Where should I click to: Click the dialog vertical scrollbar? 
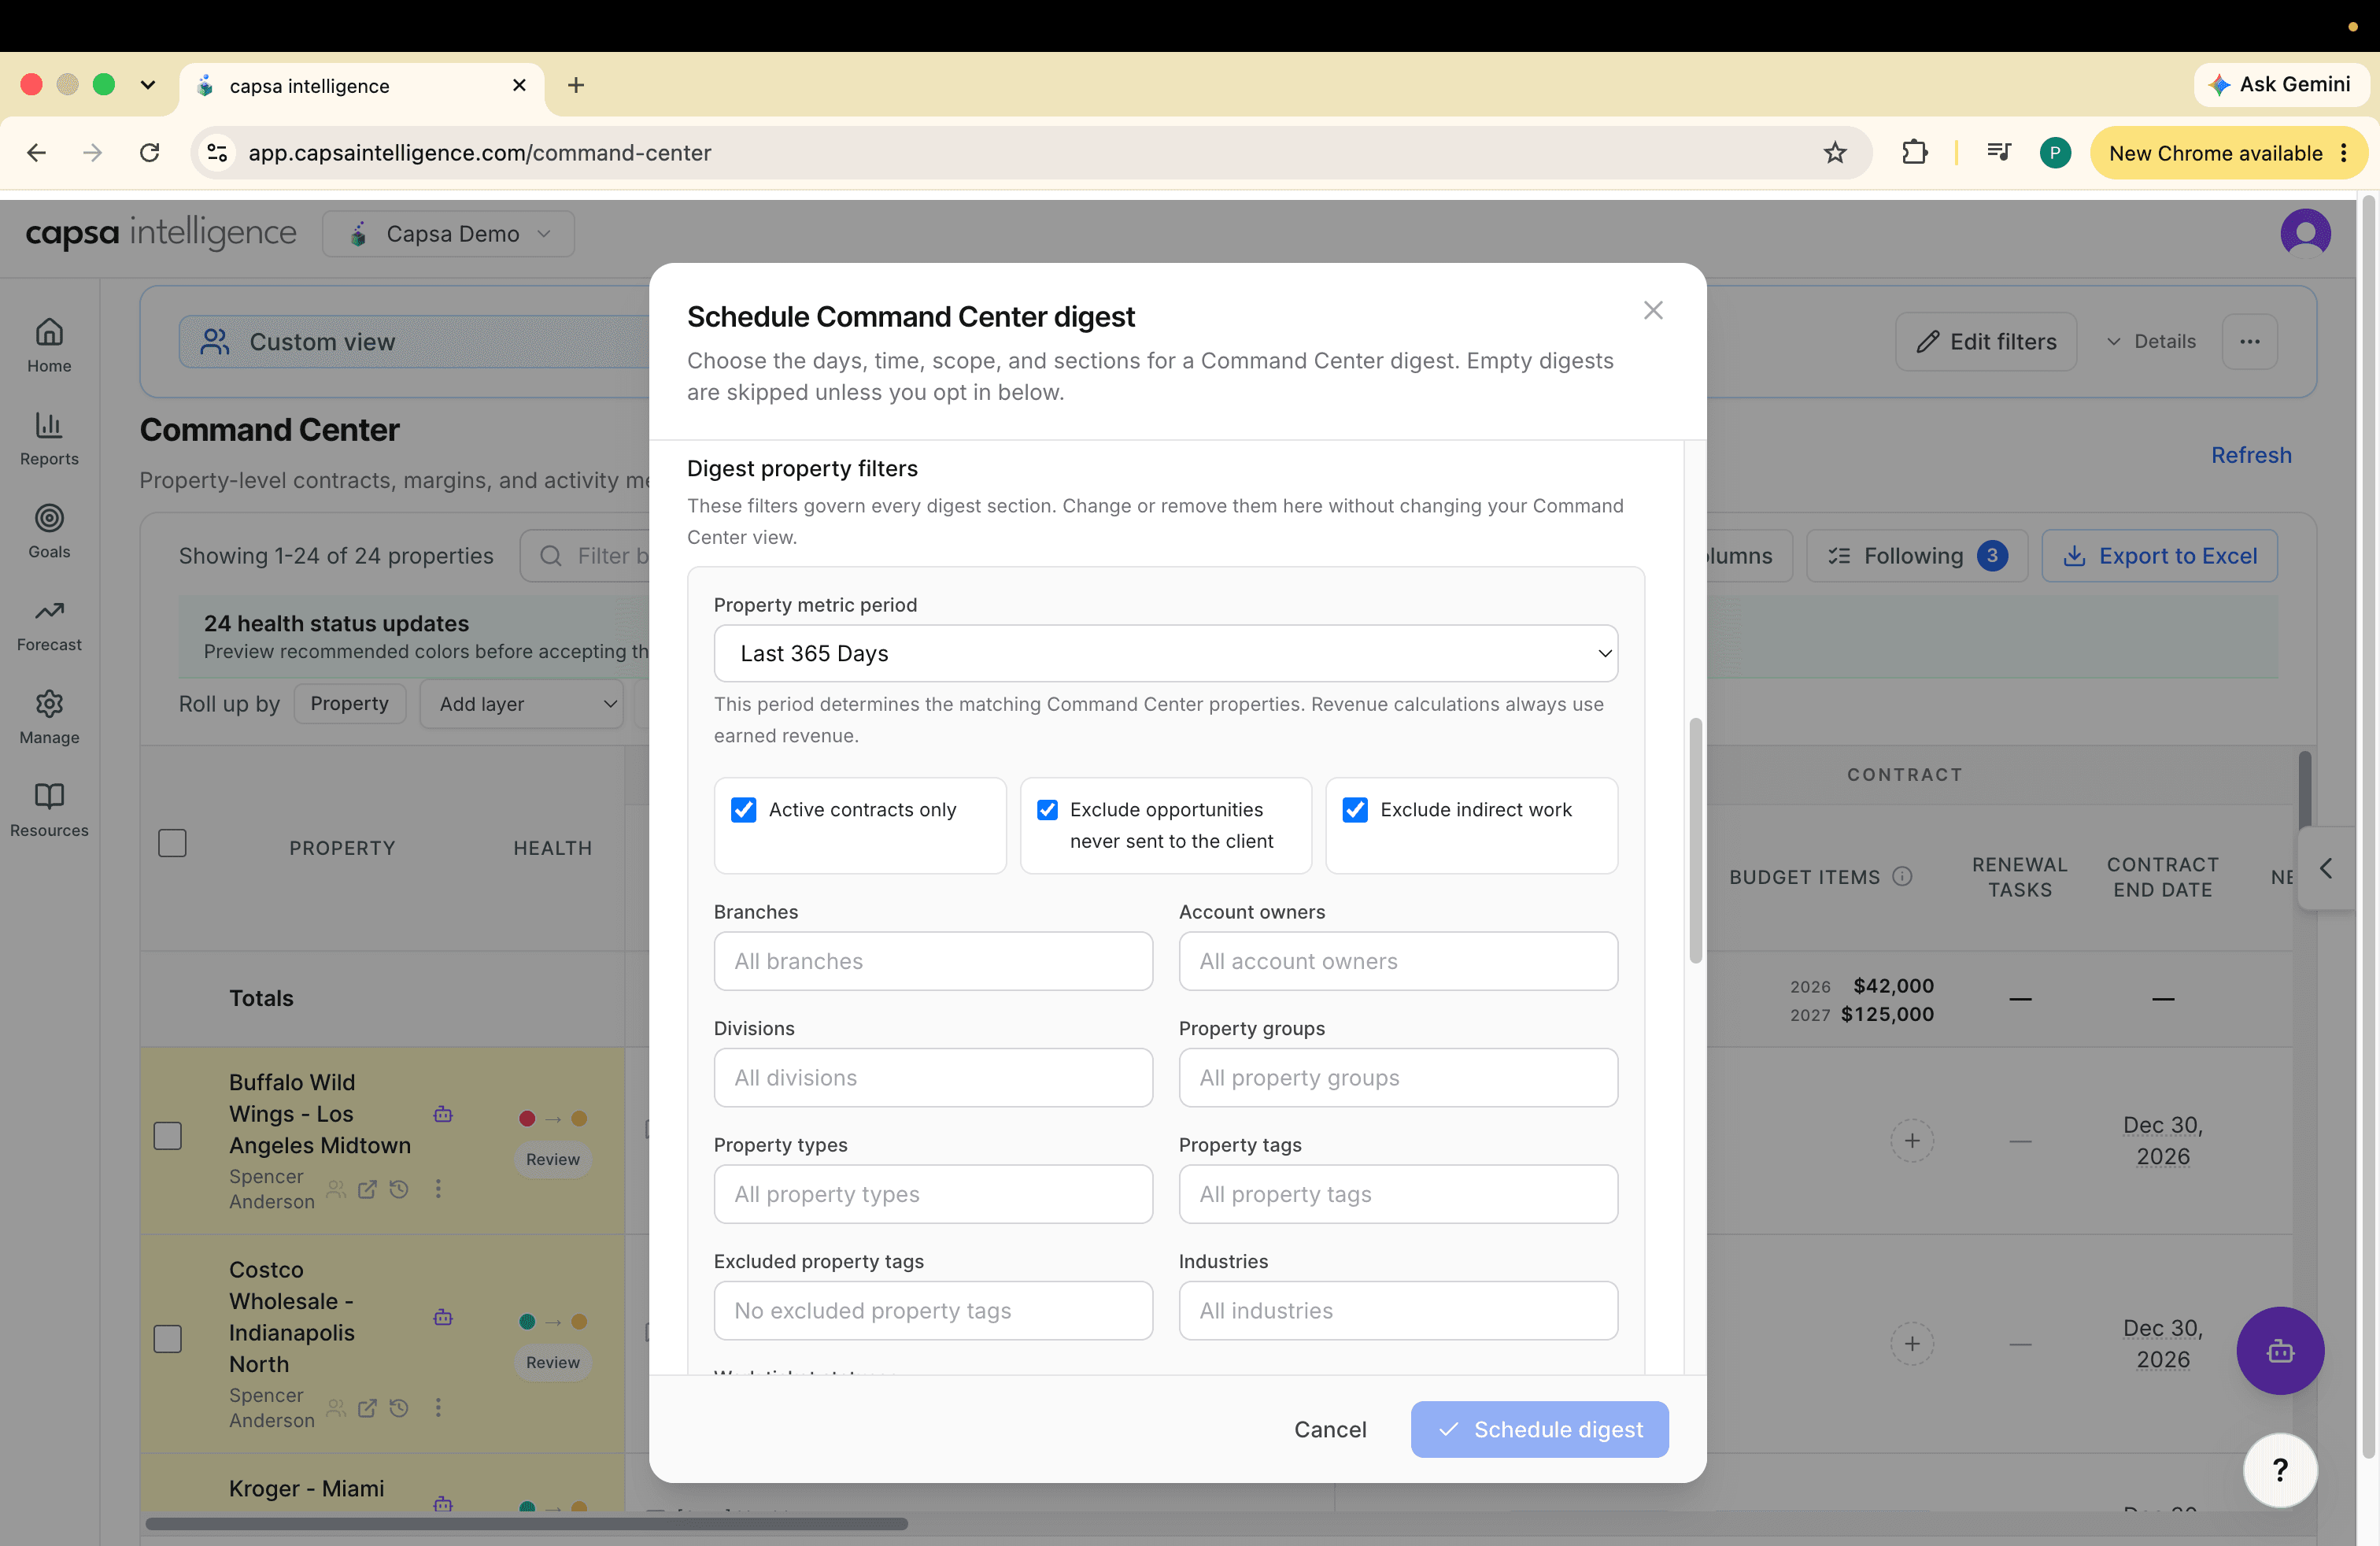(x=1695, y=840)
